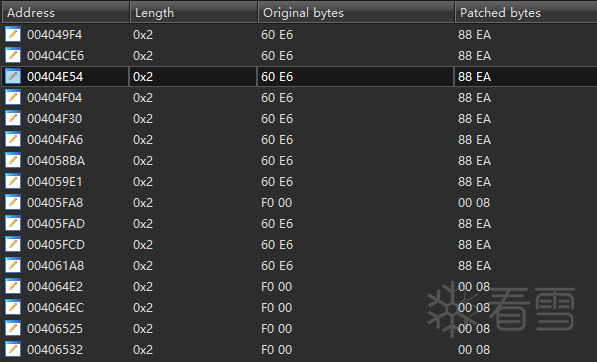Click the patch icon beside 00406532

(x=13, y=349)
